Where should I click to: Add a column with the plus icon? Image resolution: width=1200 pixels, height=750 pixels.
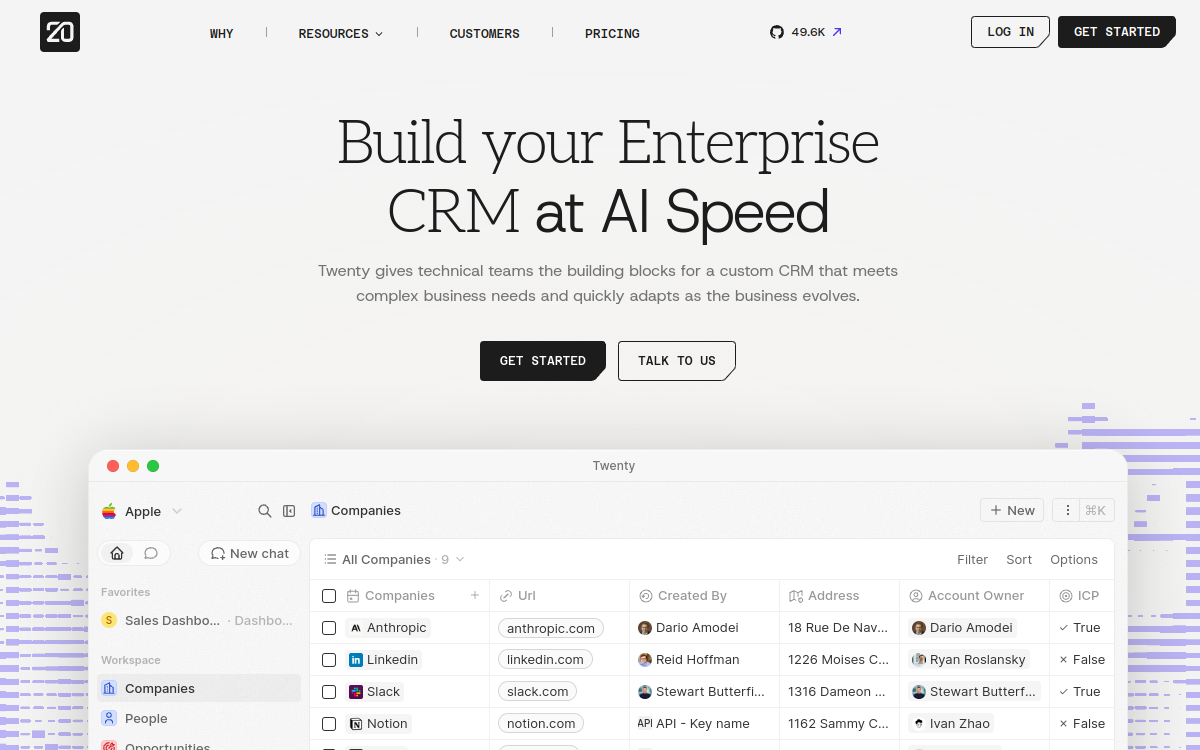[x=475, y=595]
